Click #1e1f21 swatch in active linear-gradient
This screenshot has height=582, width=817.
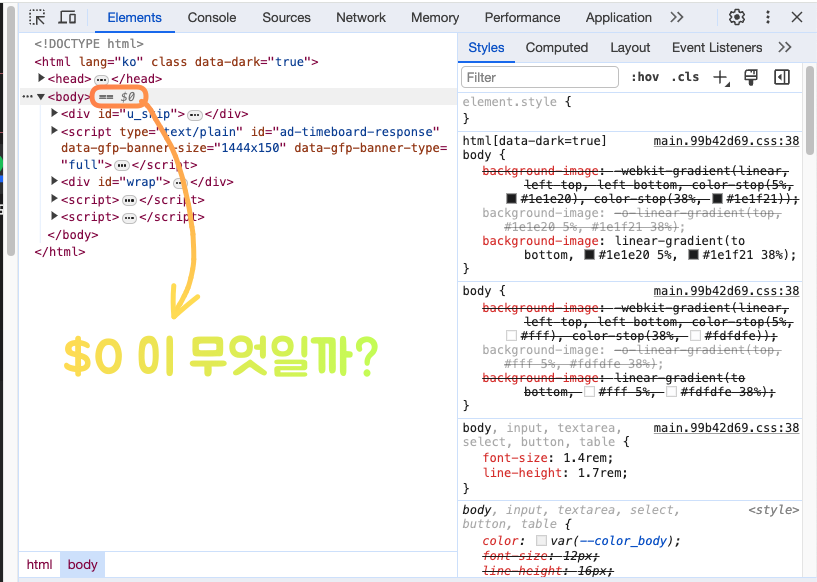pyautogui.click(x=693, y=255)
